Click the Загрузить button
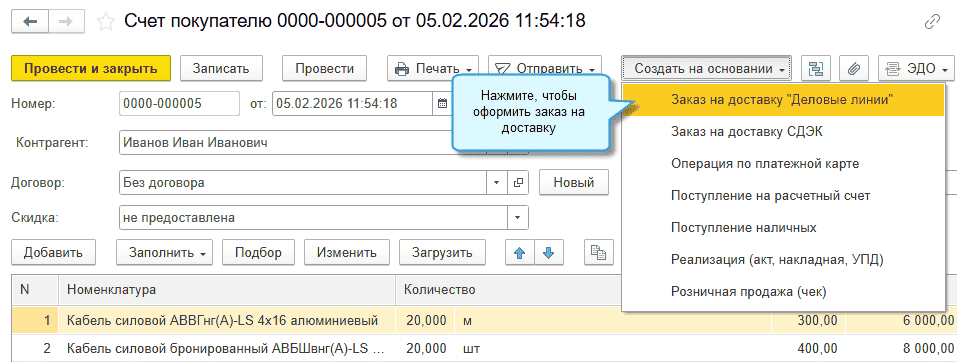This screenshot has height=362, width=957. click(442, 253)
